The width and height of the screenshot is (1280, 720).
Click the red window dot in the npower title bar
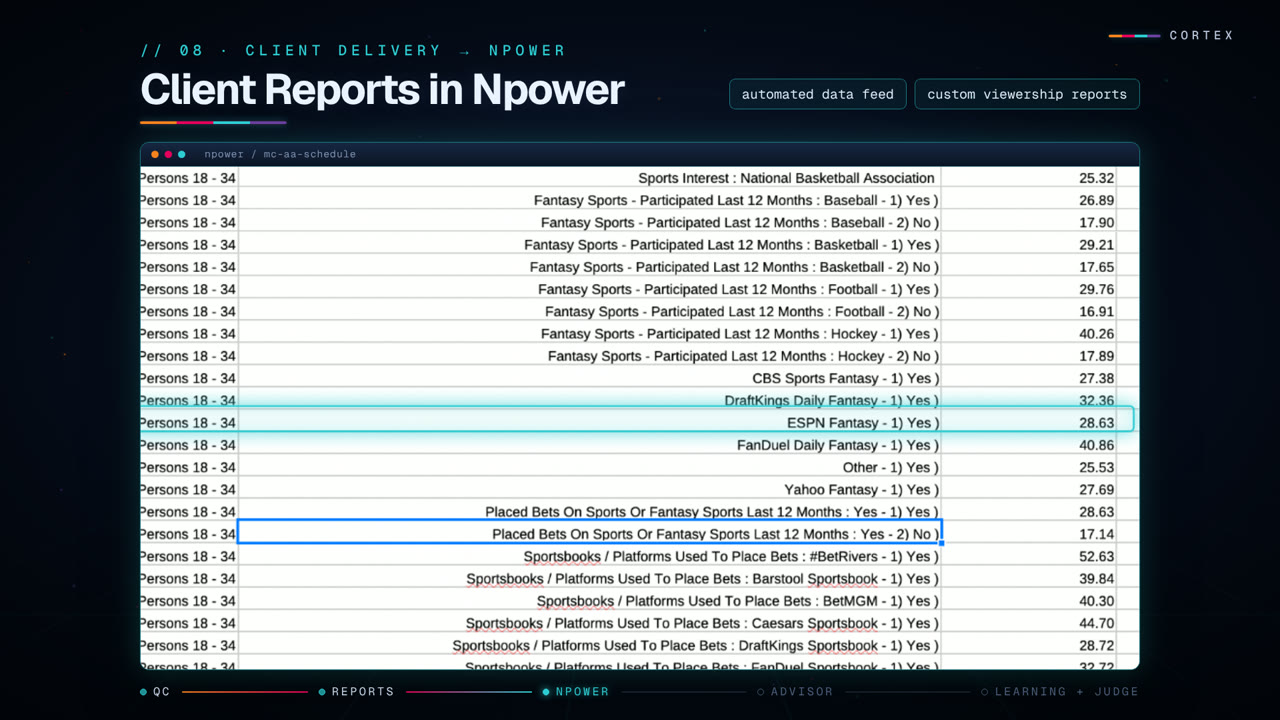[x=168, y=154]
